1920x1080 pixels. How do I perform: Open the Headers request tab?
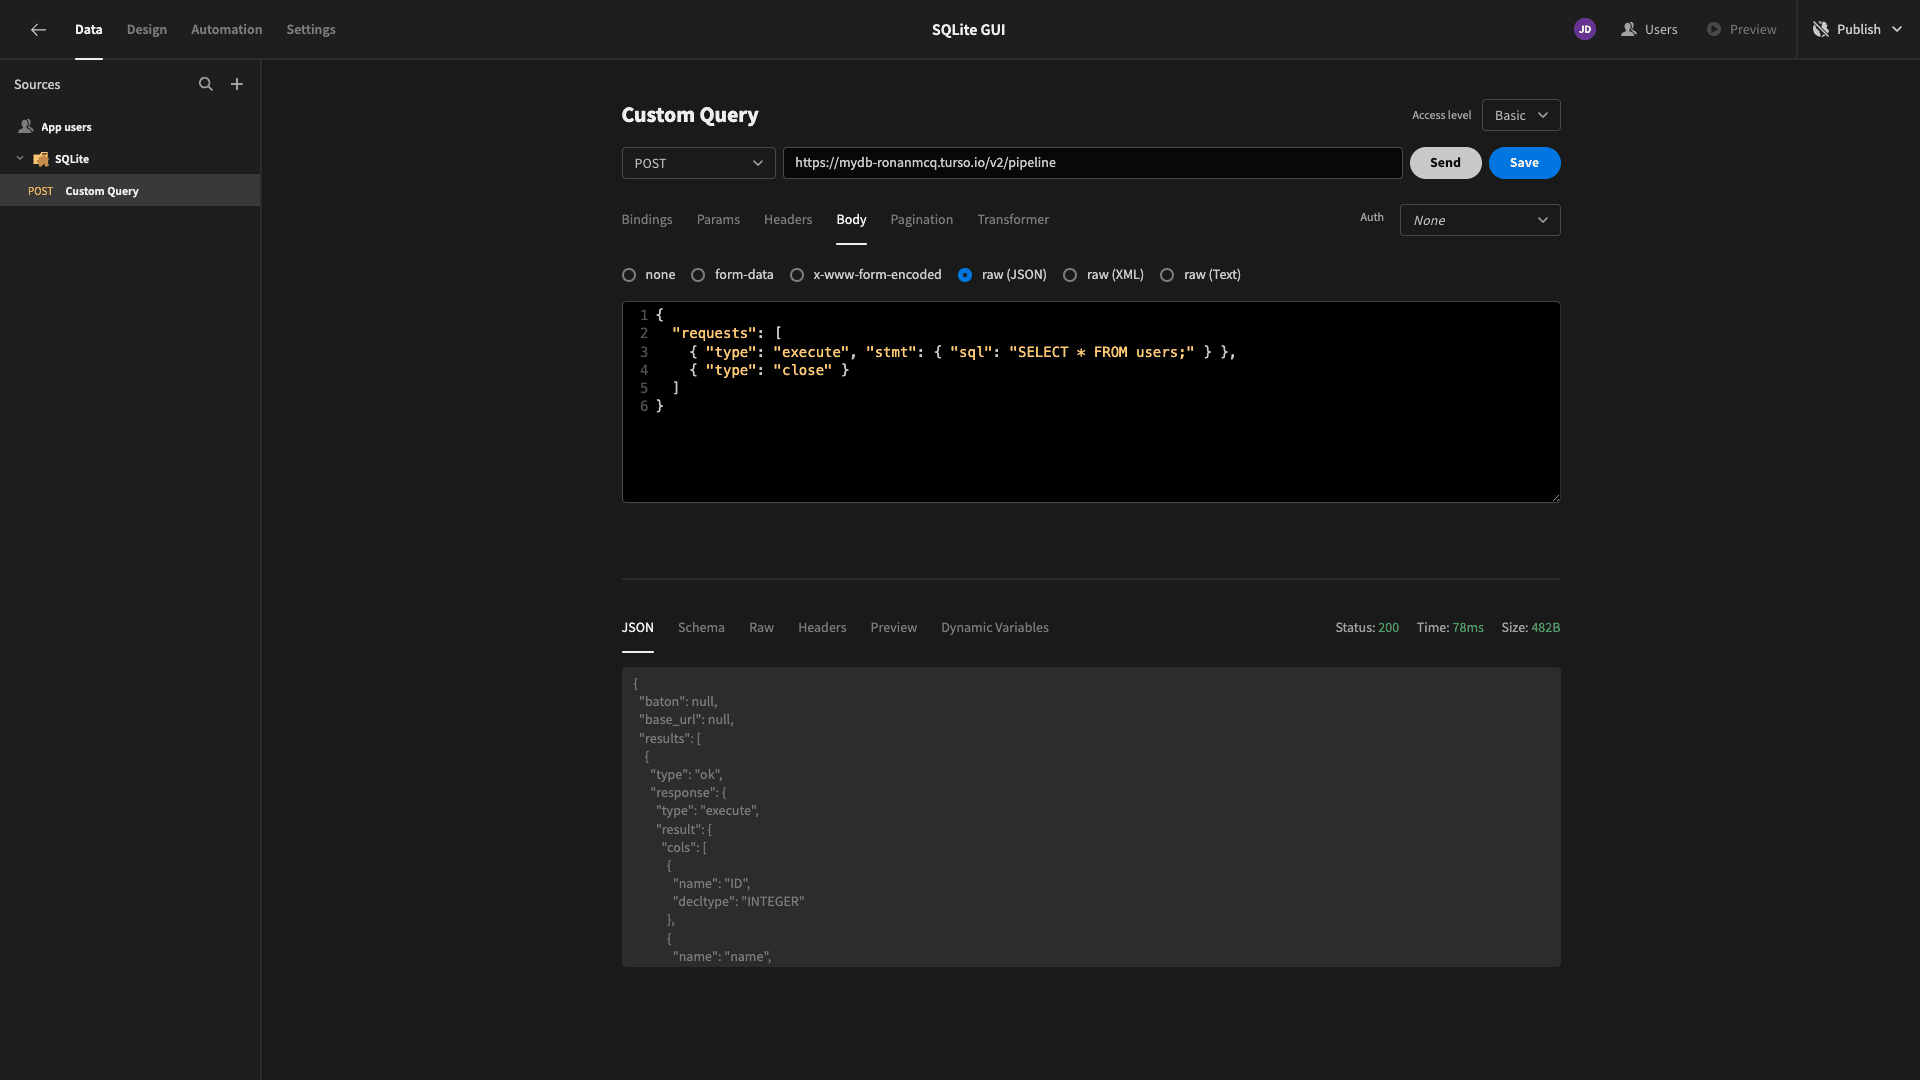(788, 220)
